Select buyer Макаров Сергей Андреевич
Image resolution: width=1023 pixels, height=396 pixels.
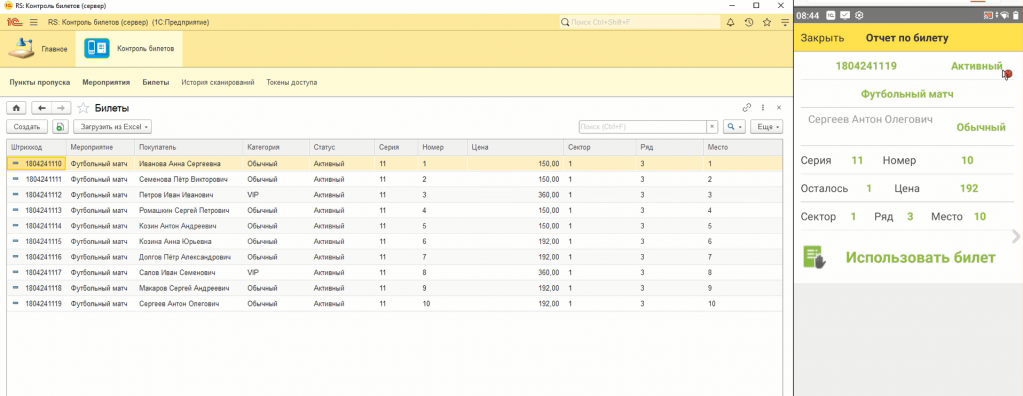tap(184, 288)
